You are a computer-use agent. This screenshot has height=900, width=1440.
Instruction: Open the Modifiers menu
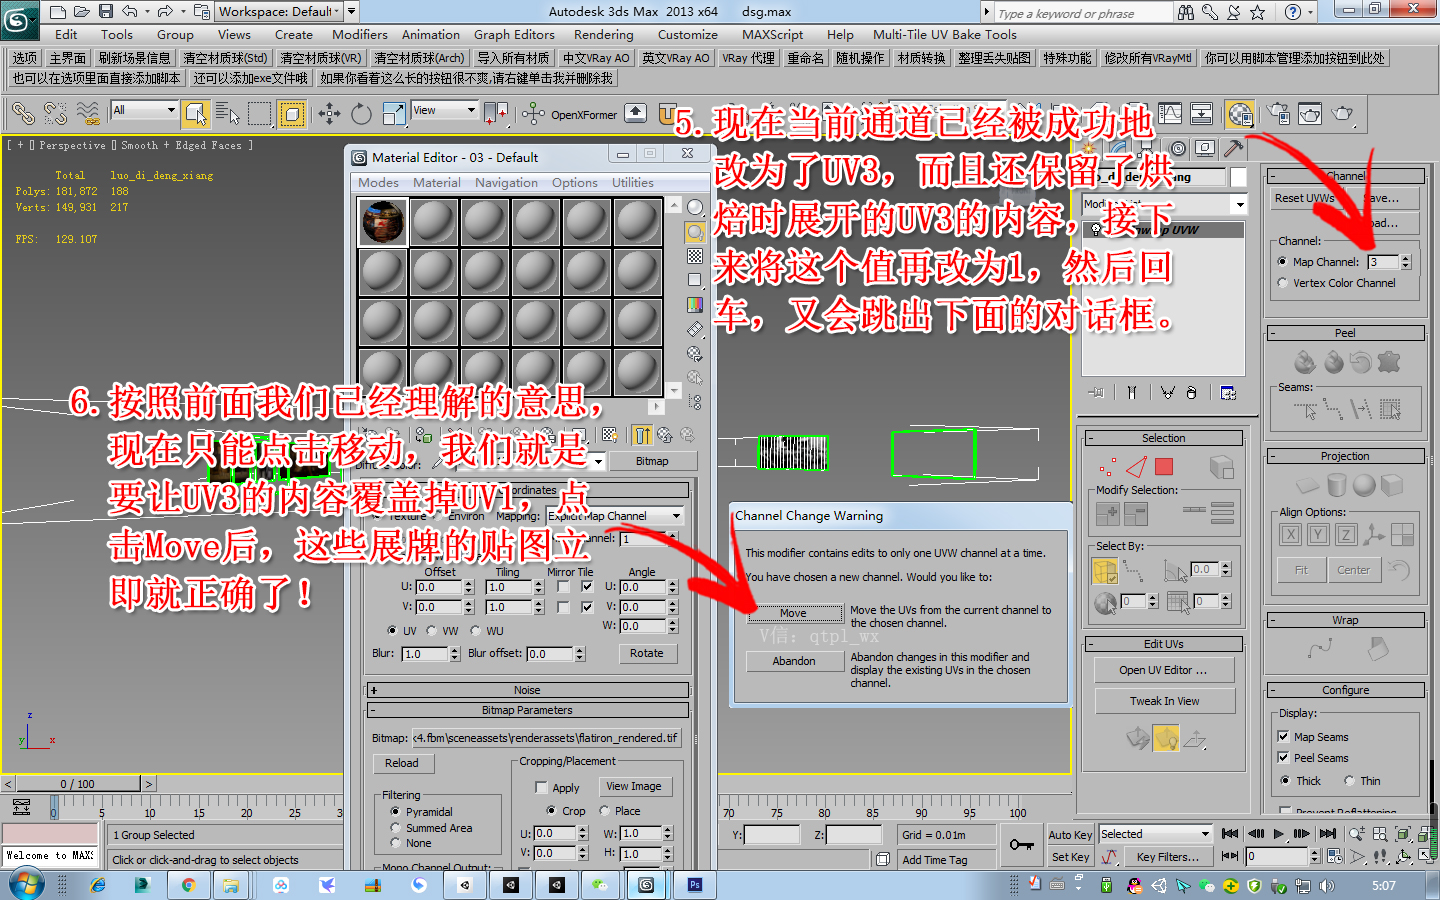pos(360,34)
